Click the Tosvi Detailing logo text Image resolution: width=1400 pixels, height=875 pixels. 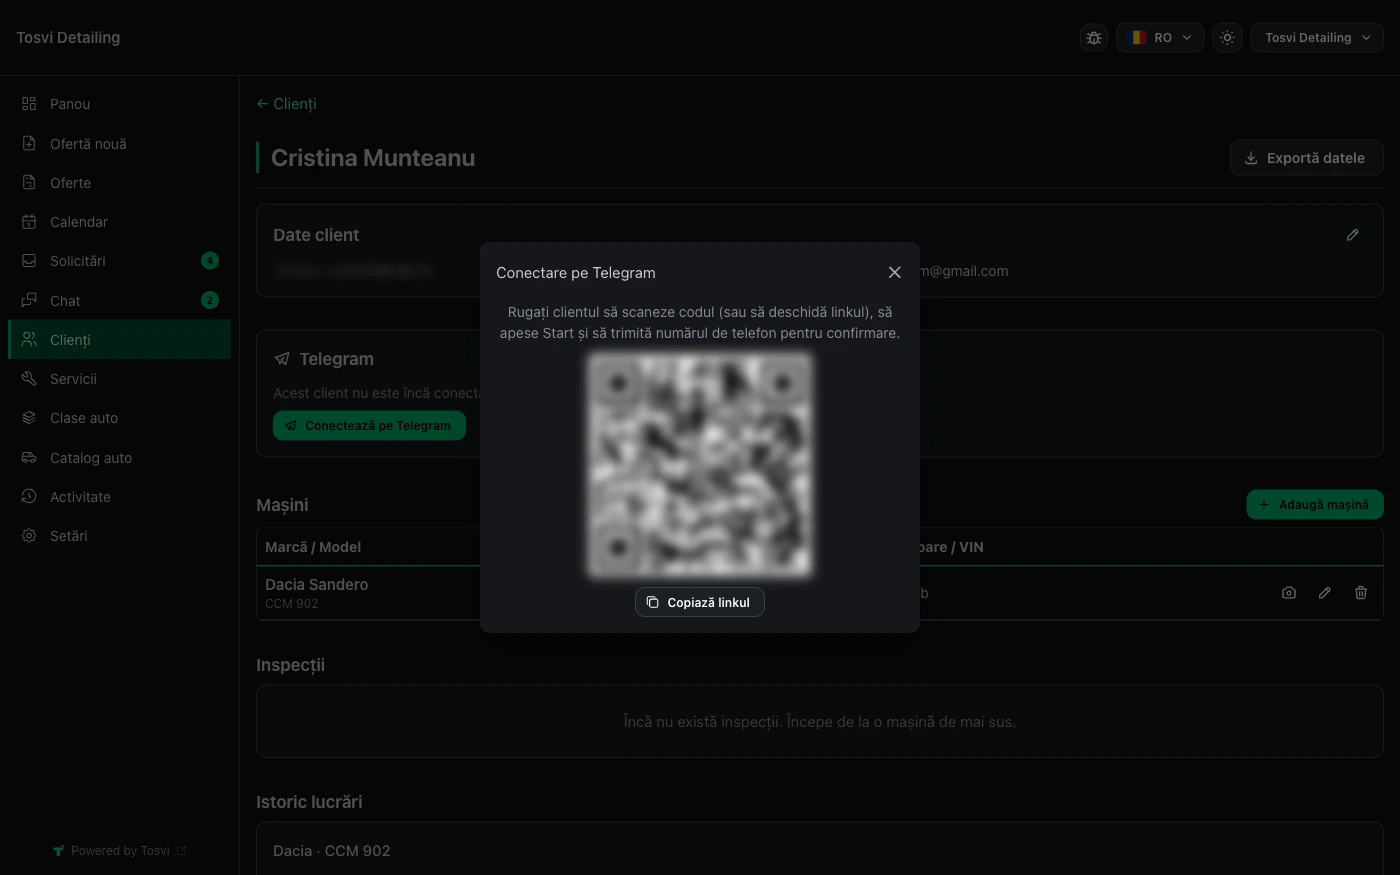click(68, 38)
